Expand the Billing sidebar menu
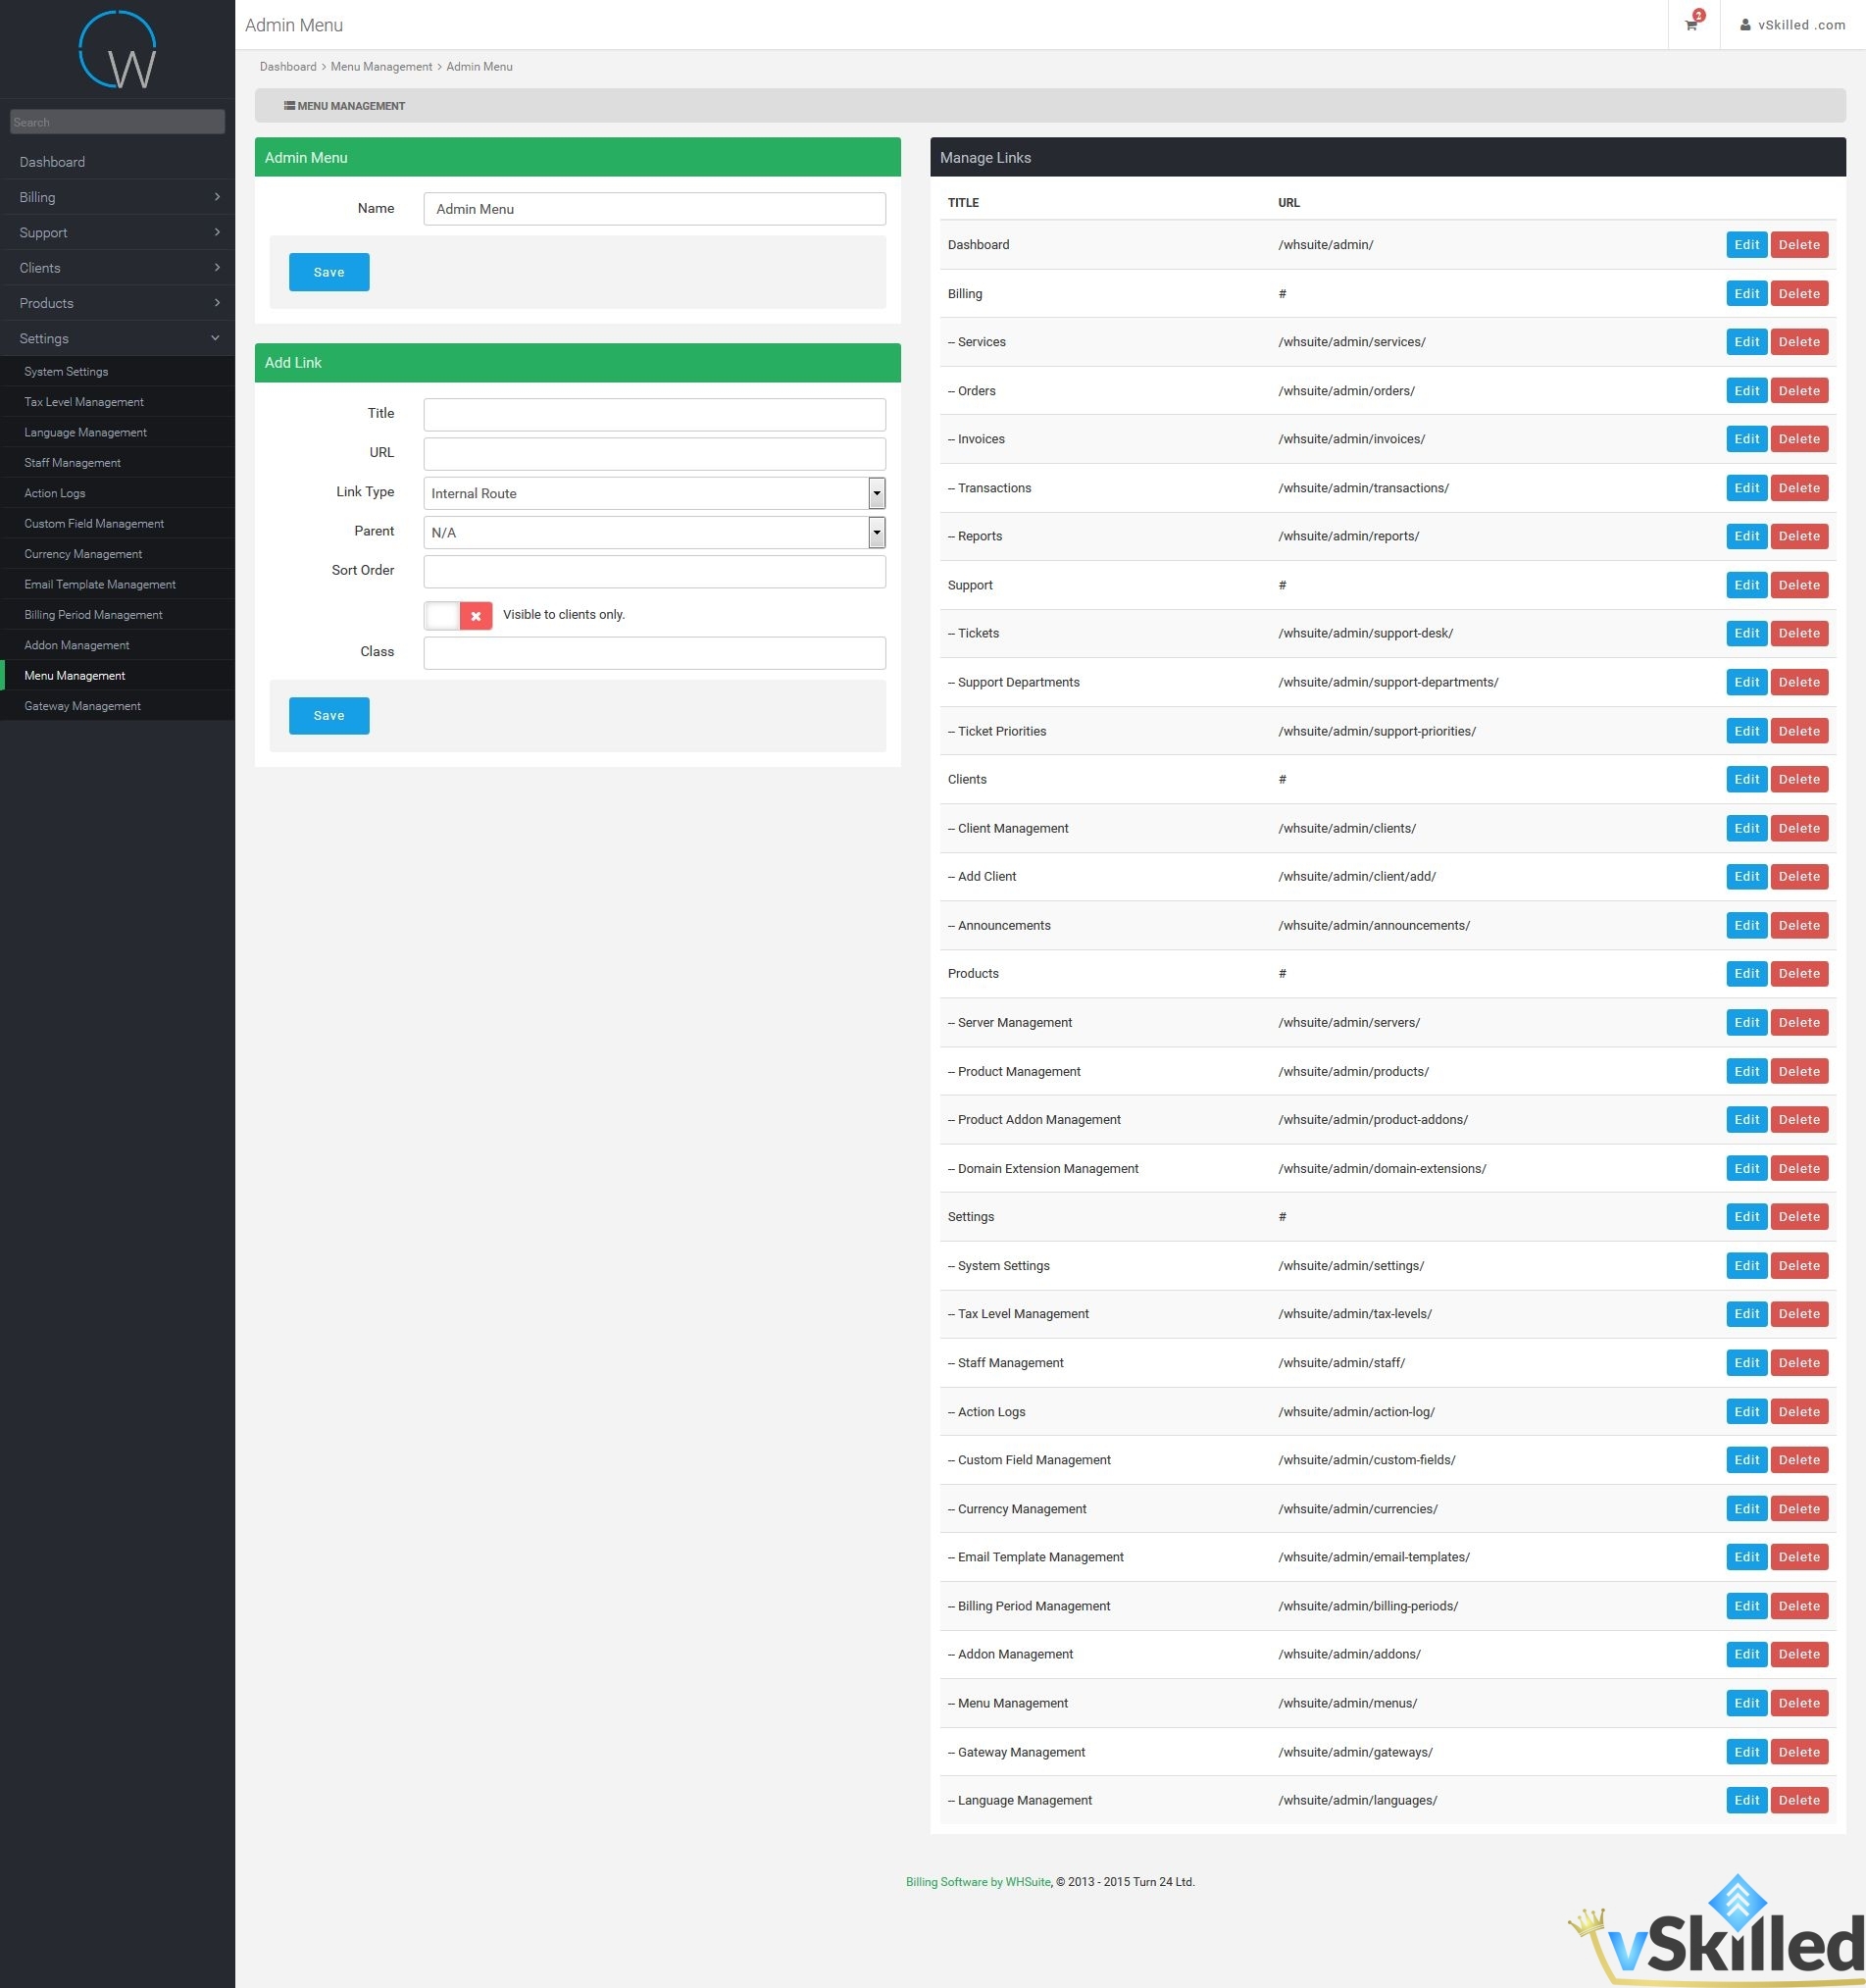 (117, 197)
